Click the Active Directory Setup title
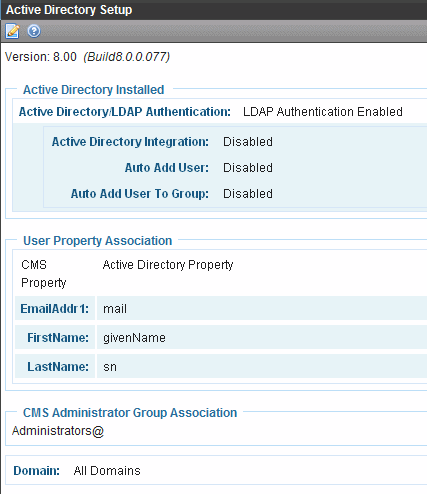 click(69, 10)
